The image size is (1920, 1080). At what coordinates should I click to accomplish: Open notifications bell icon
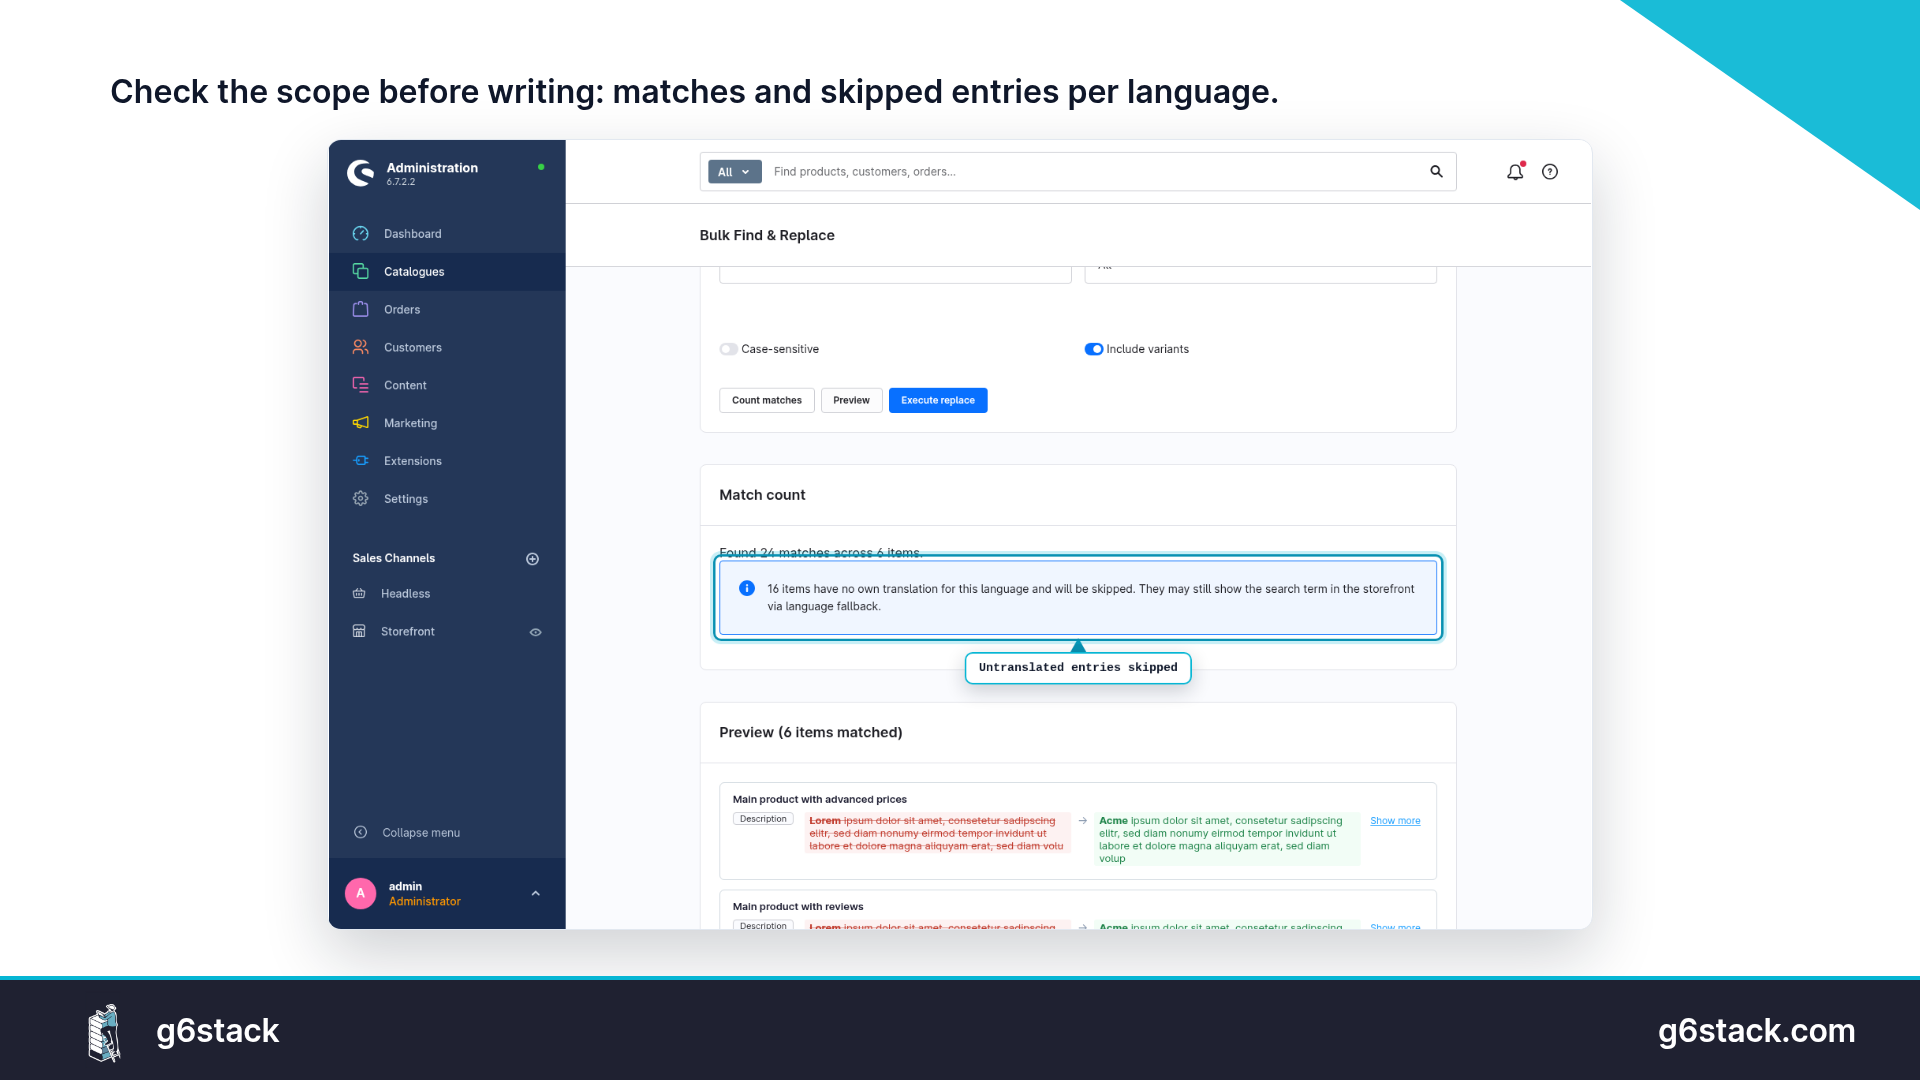[x=1515, y=172]
